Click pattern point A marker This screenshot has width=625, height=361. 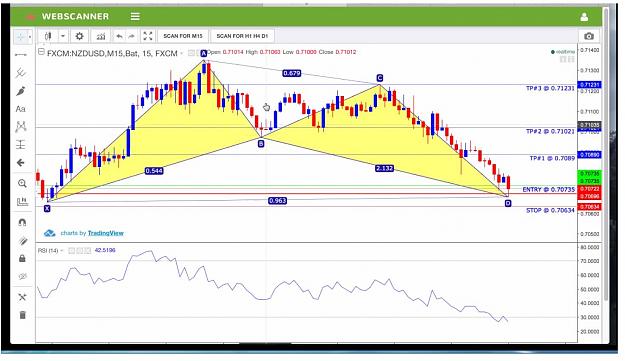click(204, 53)
